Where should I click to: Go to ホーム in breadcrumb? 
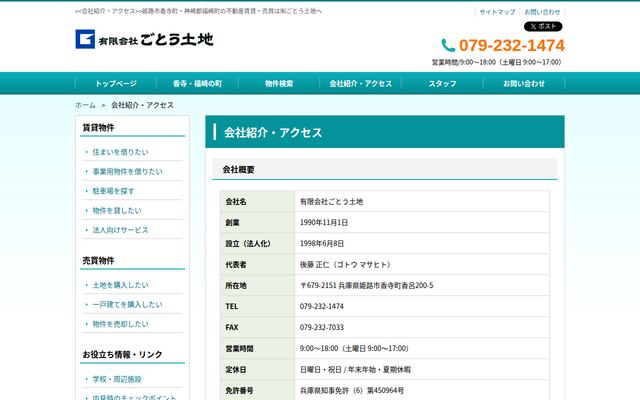(x=85, y=105)
